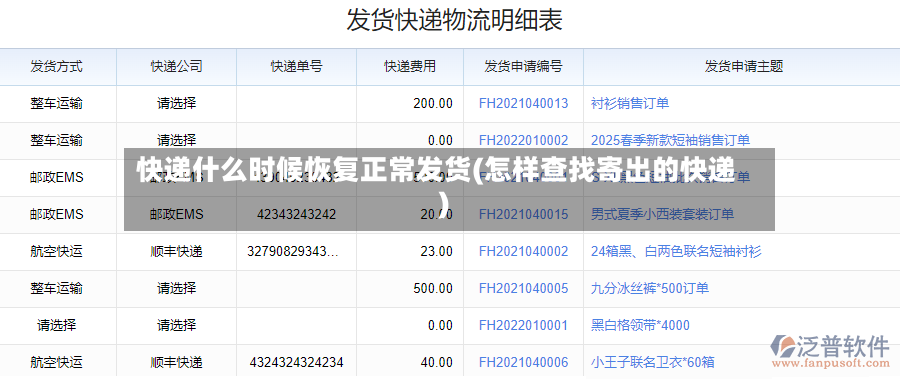Change 整车运输 shipping method in FH2021040005 row
The width and height of the screenshot is (900, 379).
[x=57, y=288]
